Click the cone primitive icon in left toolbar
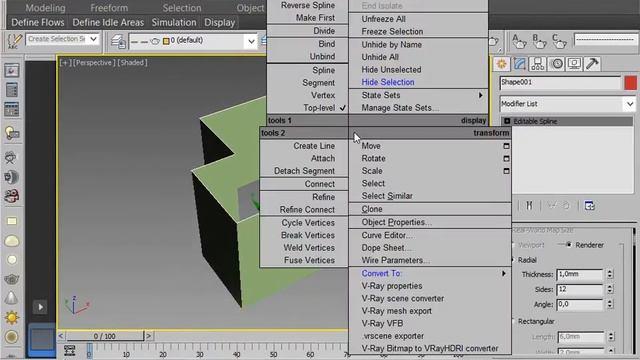Screen dimensions: 640x360 point(11,298)
